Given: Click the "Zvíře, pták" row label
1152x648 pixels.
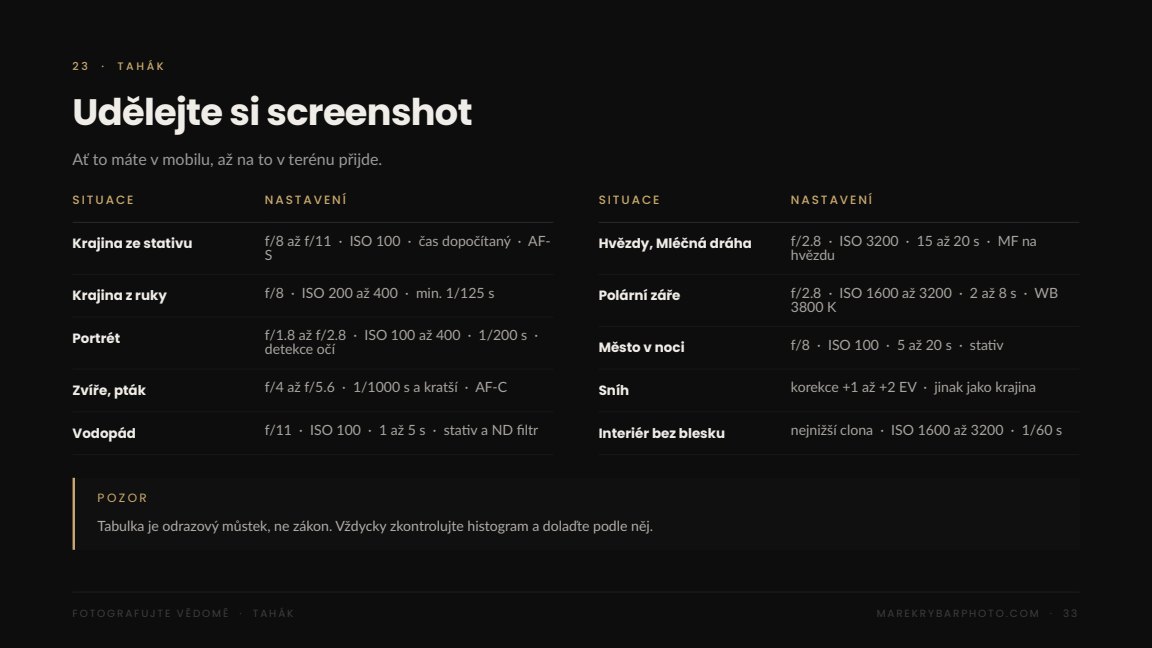Looking at the screenshot, I should coord(109,390).
